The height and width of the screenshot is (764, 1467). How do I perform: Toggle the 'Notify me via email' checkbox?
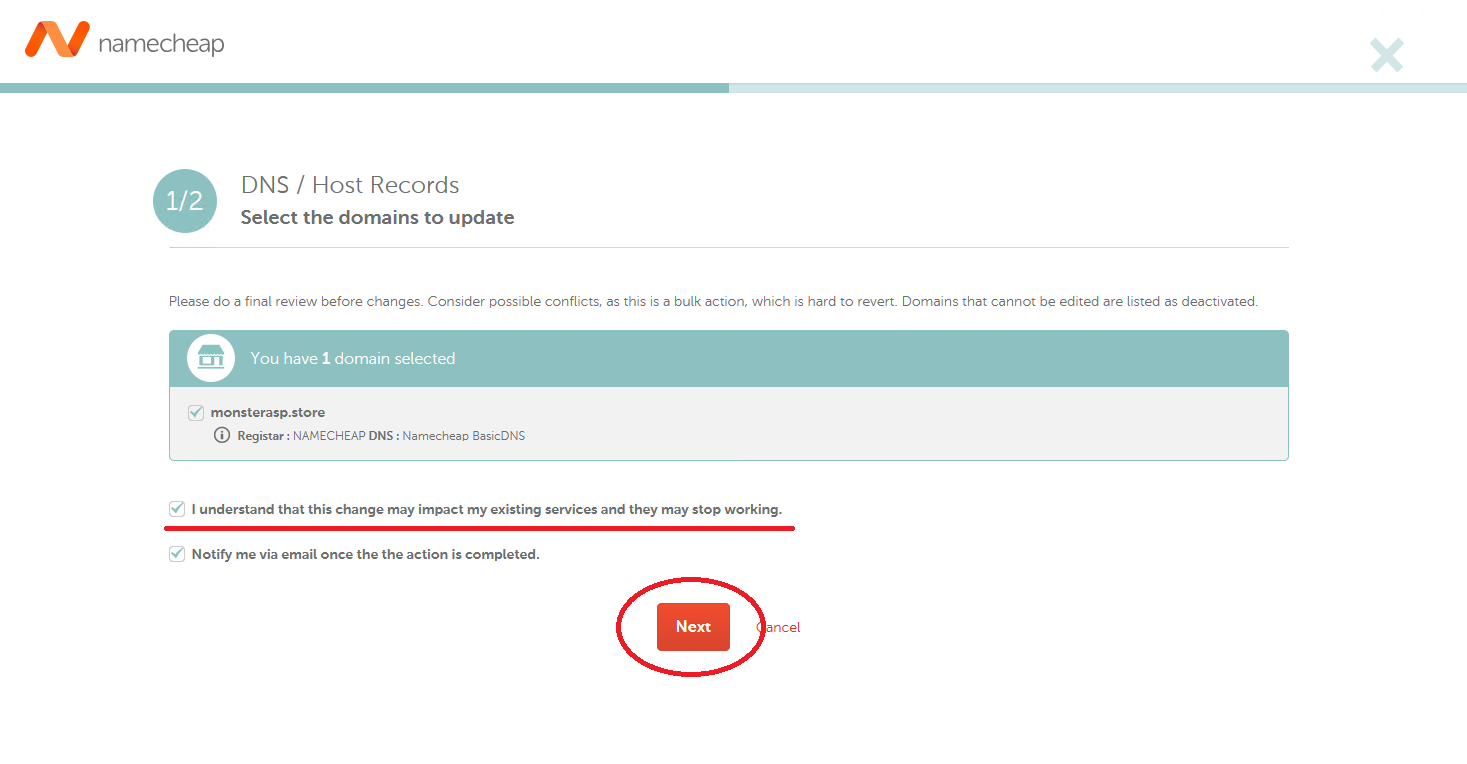[x=177, y=554]
